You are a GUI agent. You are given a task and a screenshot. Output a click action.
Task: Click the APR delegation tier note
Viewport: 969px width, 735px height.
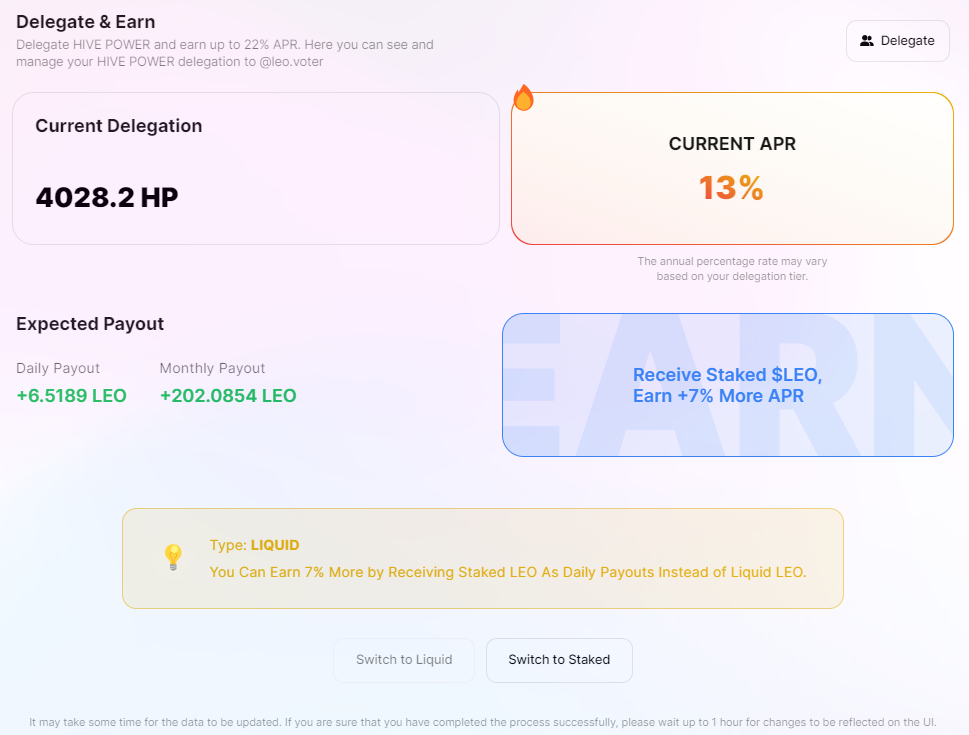tap(732, 269)
